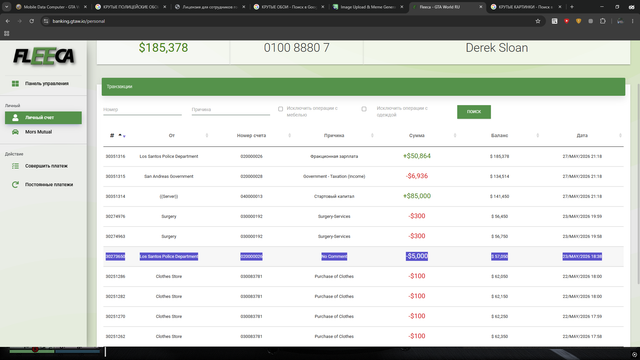Open Личный счет in the sidebar
This screenshot has height=360, width=640.
click(43, 118)
